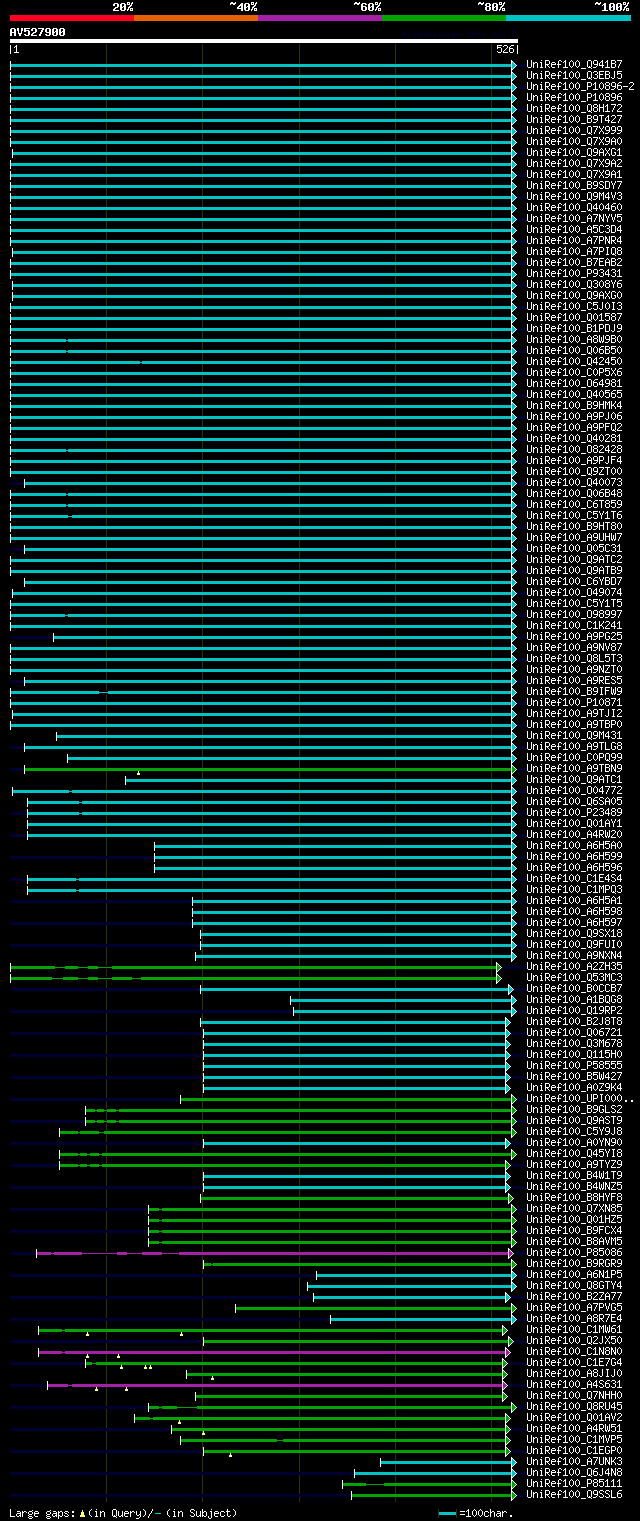This screenshot has height=1521, width=640.
Task: Select label UniRef100_B7EAB2
Action: 574,263
